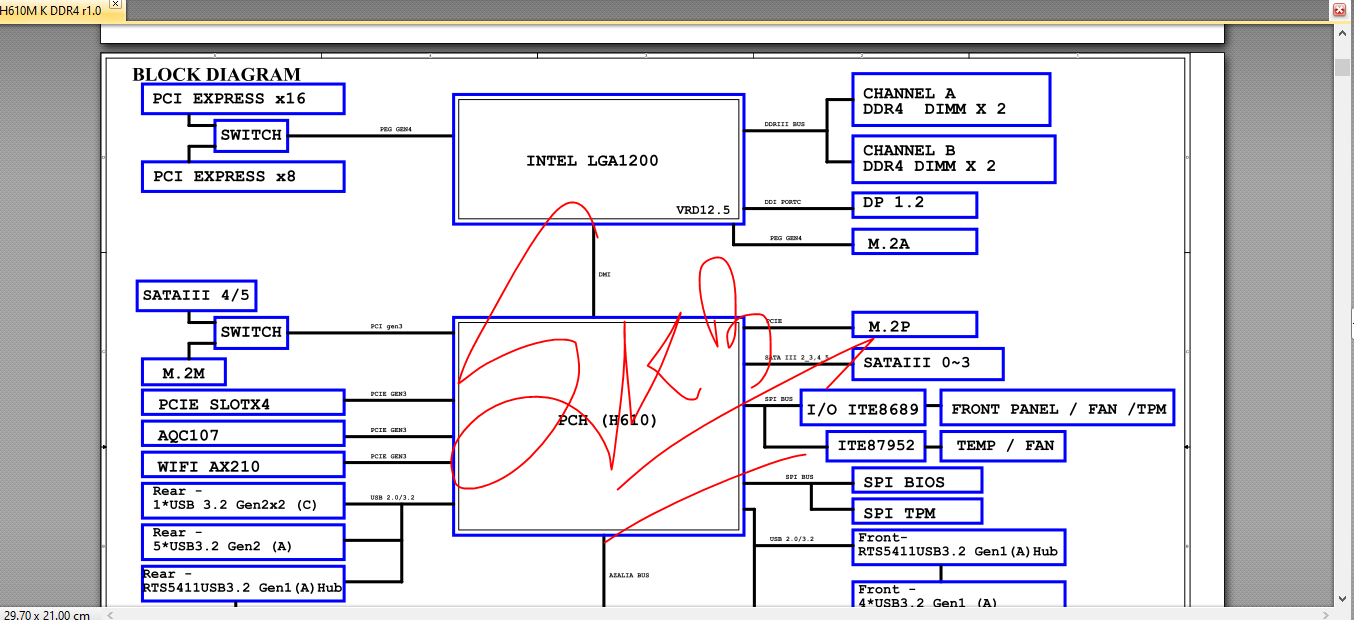
Task: Click the SATAIII 4/5 block
Action: coord(197,296)
